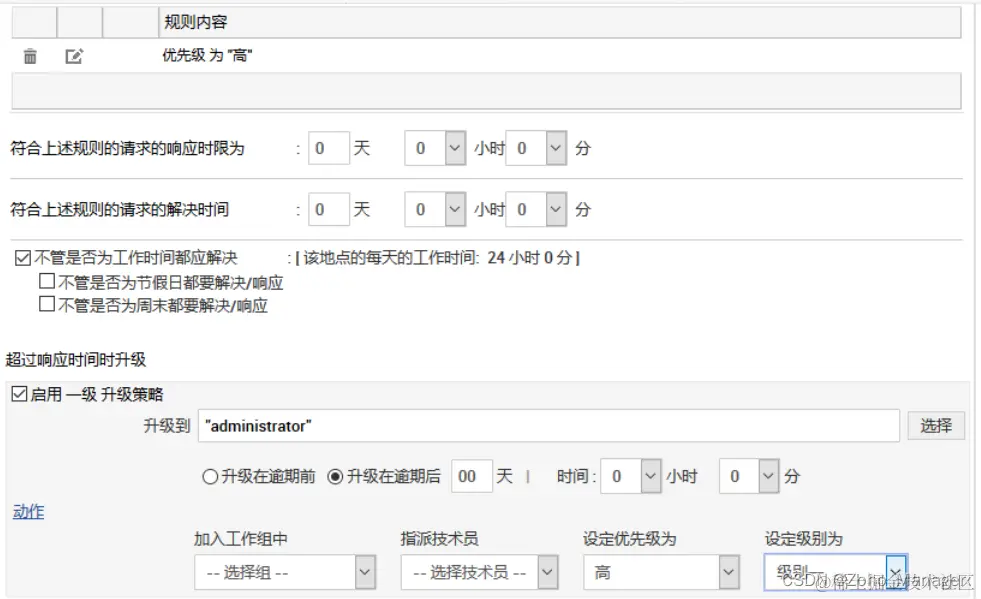Toggle 不管是否为工作时间都应解决 checkbox
Image resolution: width=981 pixels, height=599 pixels.
click(23, 258)
